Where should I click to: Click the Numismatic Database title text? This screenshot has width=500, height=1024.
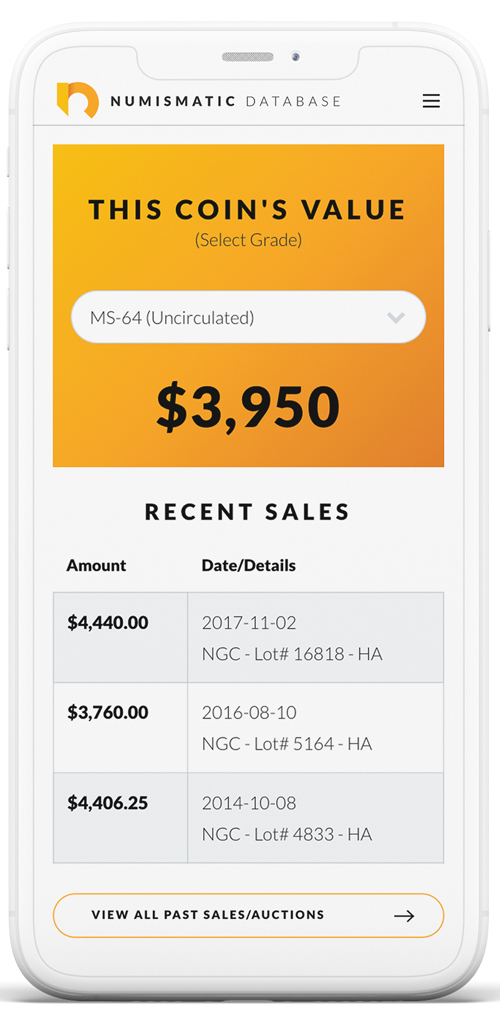(225, 101)
